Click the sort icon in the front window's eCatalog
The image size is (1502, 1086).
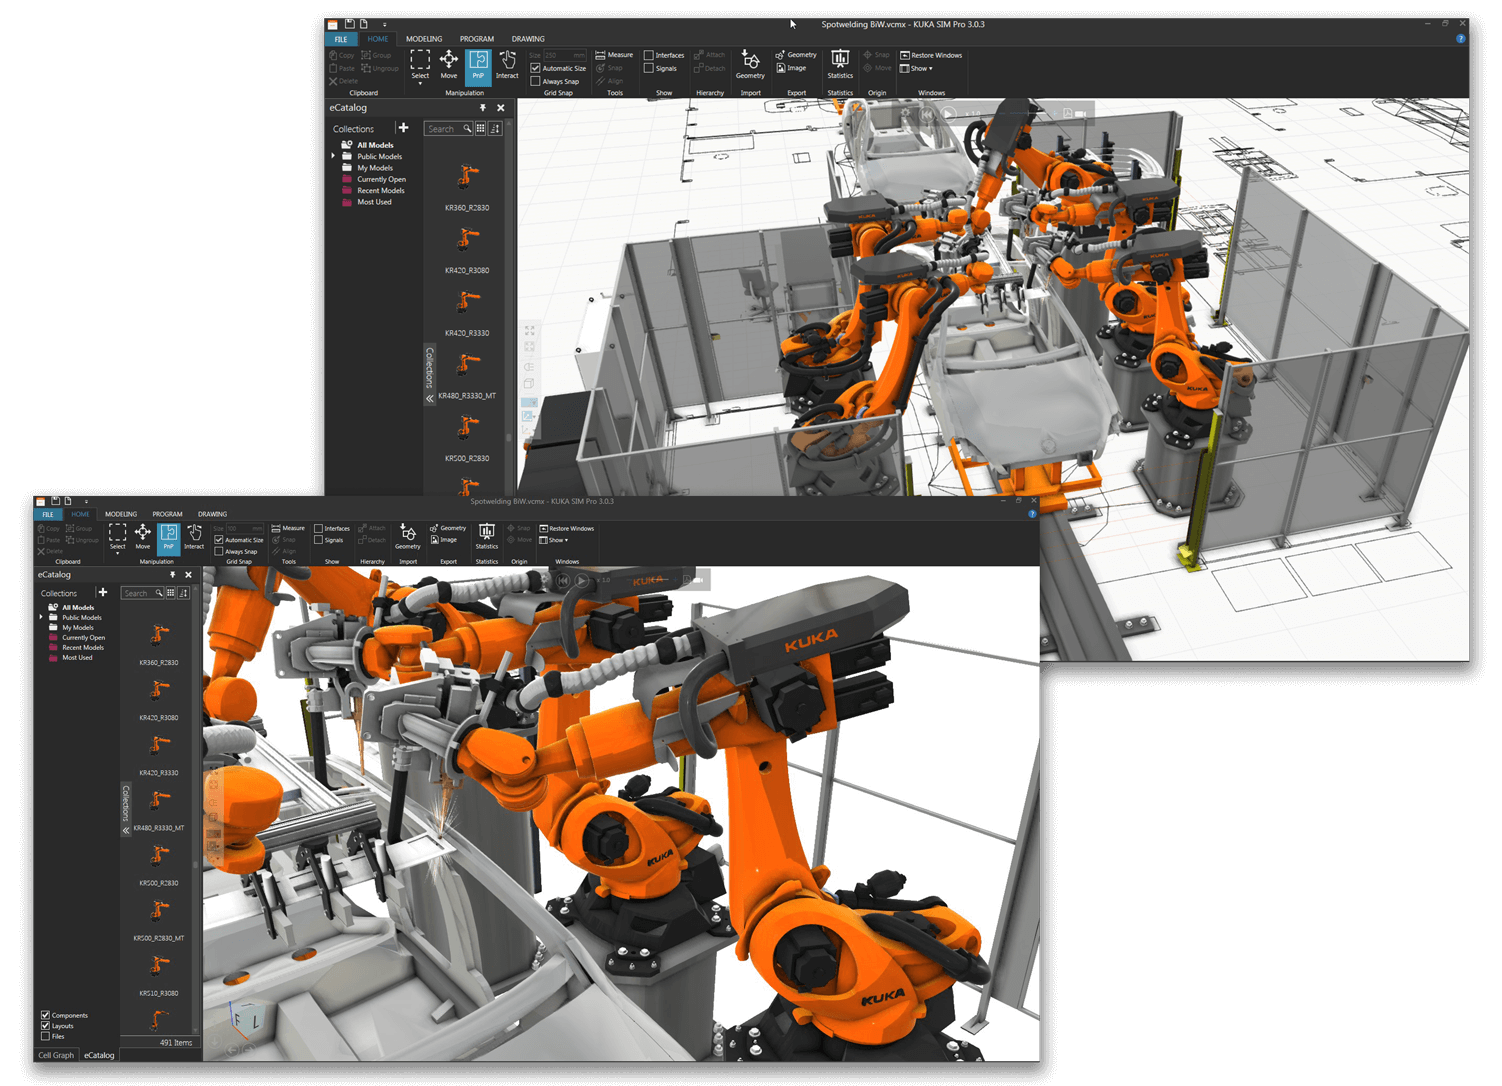(184, 593)
